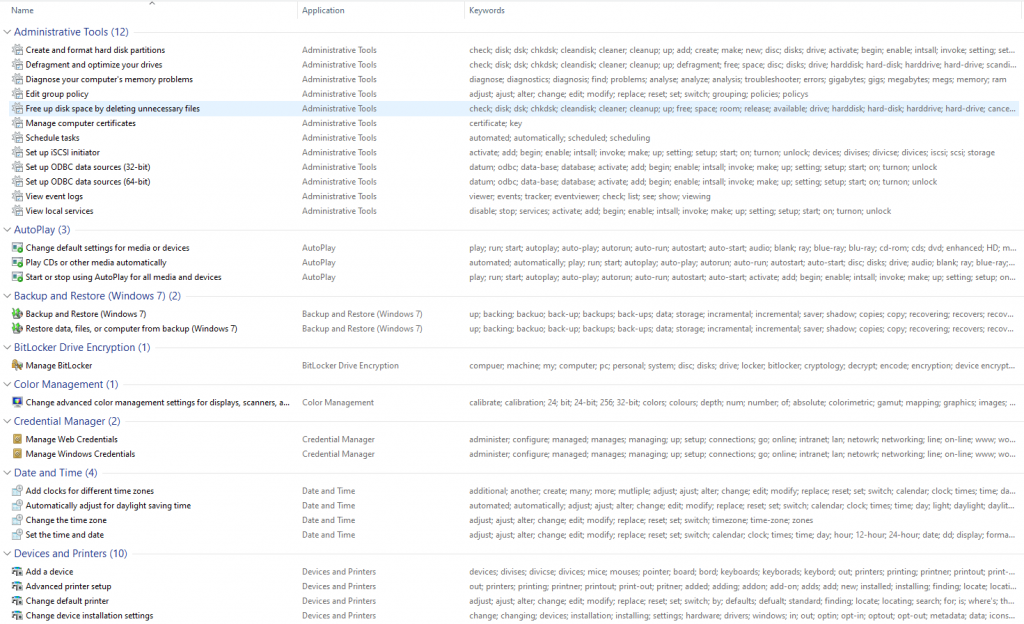Select Change device installation settings

[x=89, y=616]
